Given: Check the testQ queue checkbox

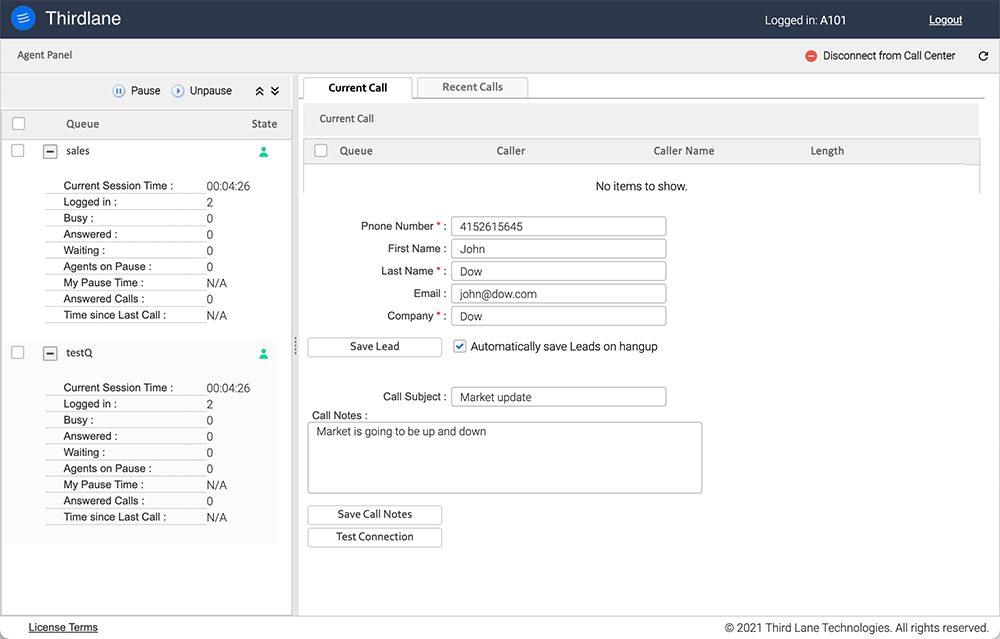Looking at the screenshot, I should click(x=18, y=352).
